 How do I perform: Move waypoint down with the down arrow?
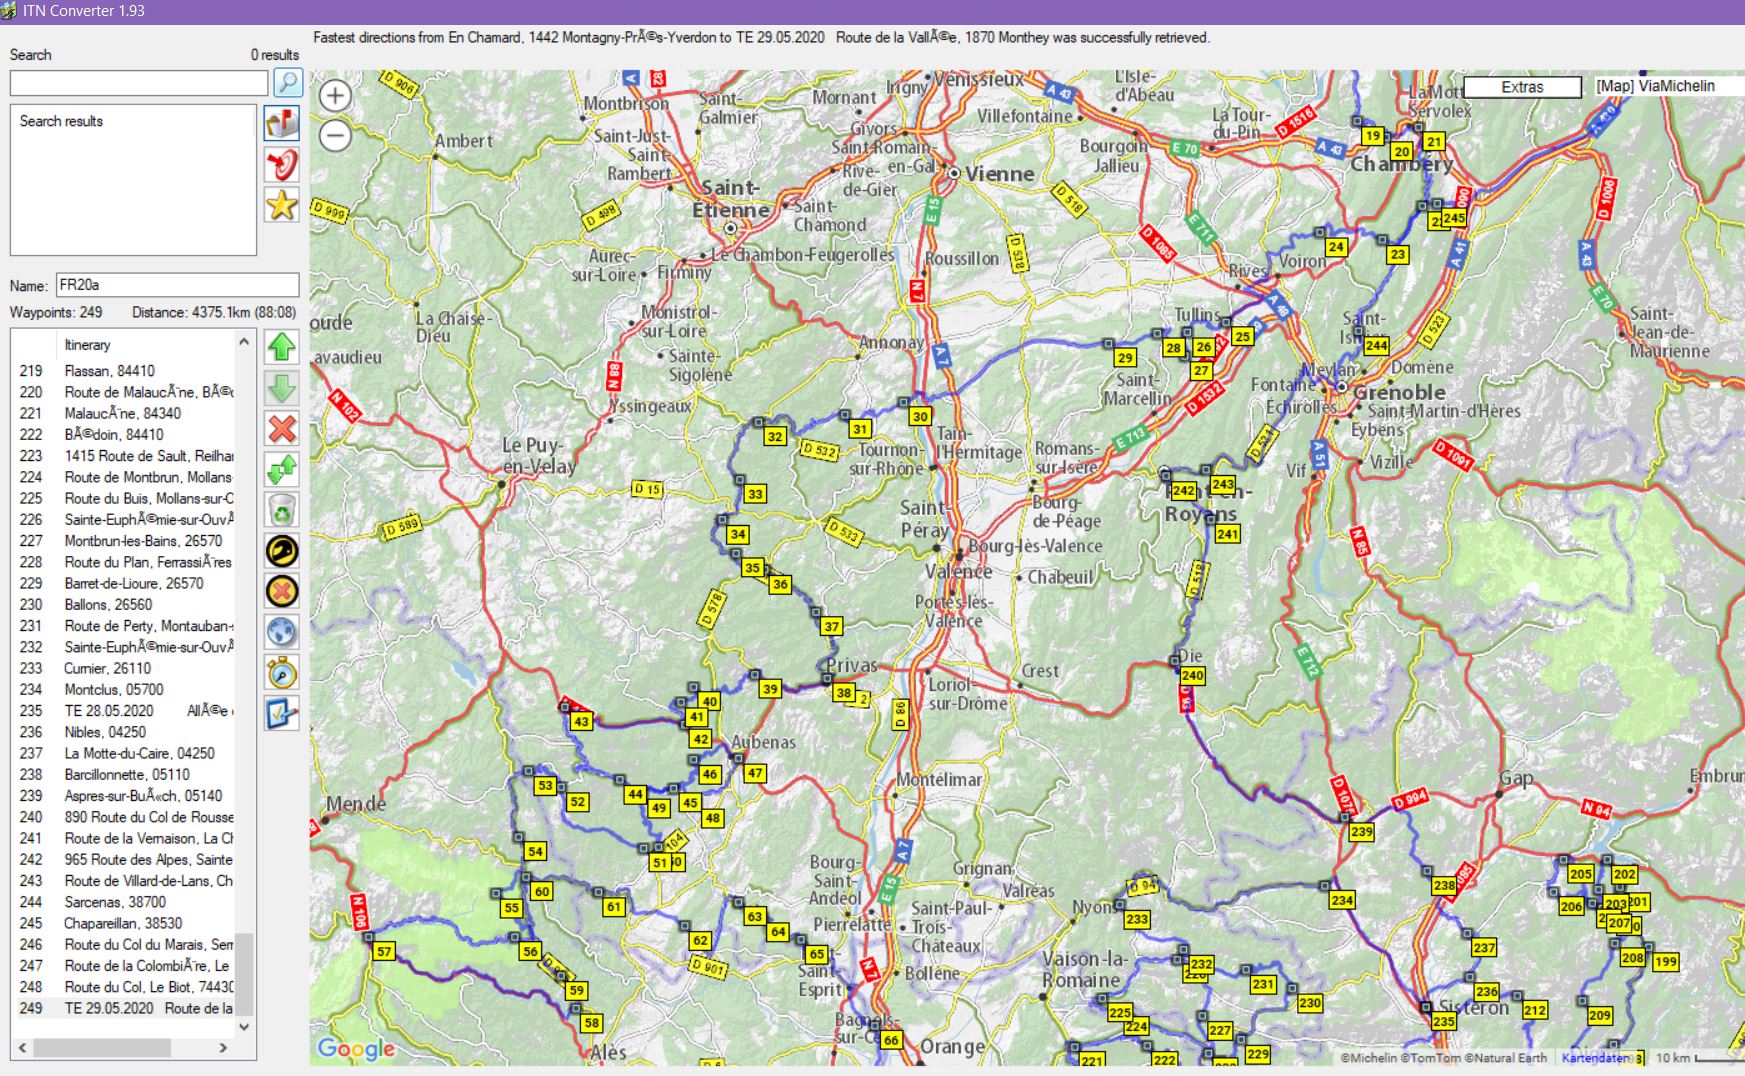point(282,388)
